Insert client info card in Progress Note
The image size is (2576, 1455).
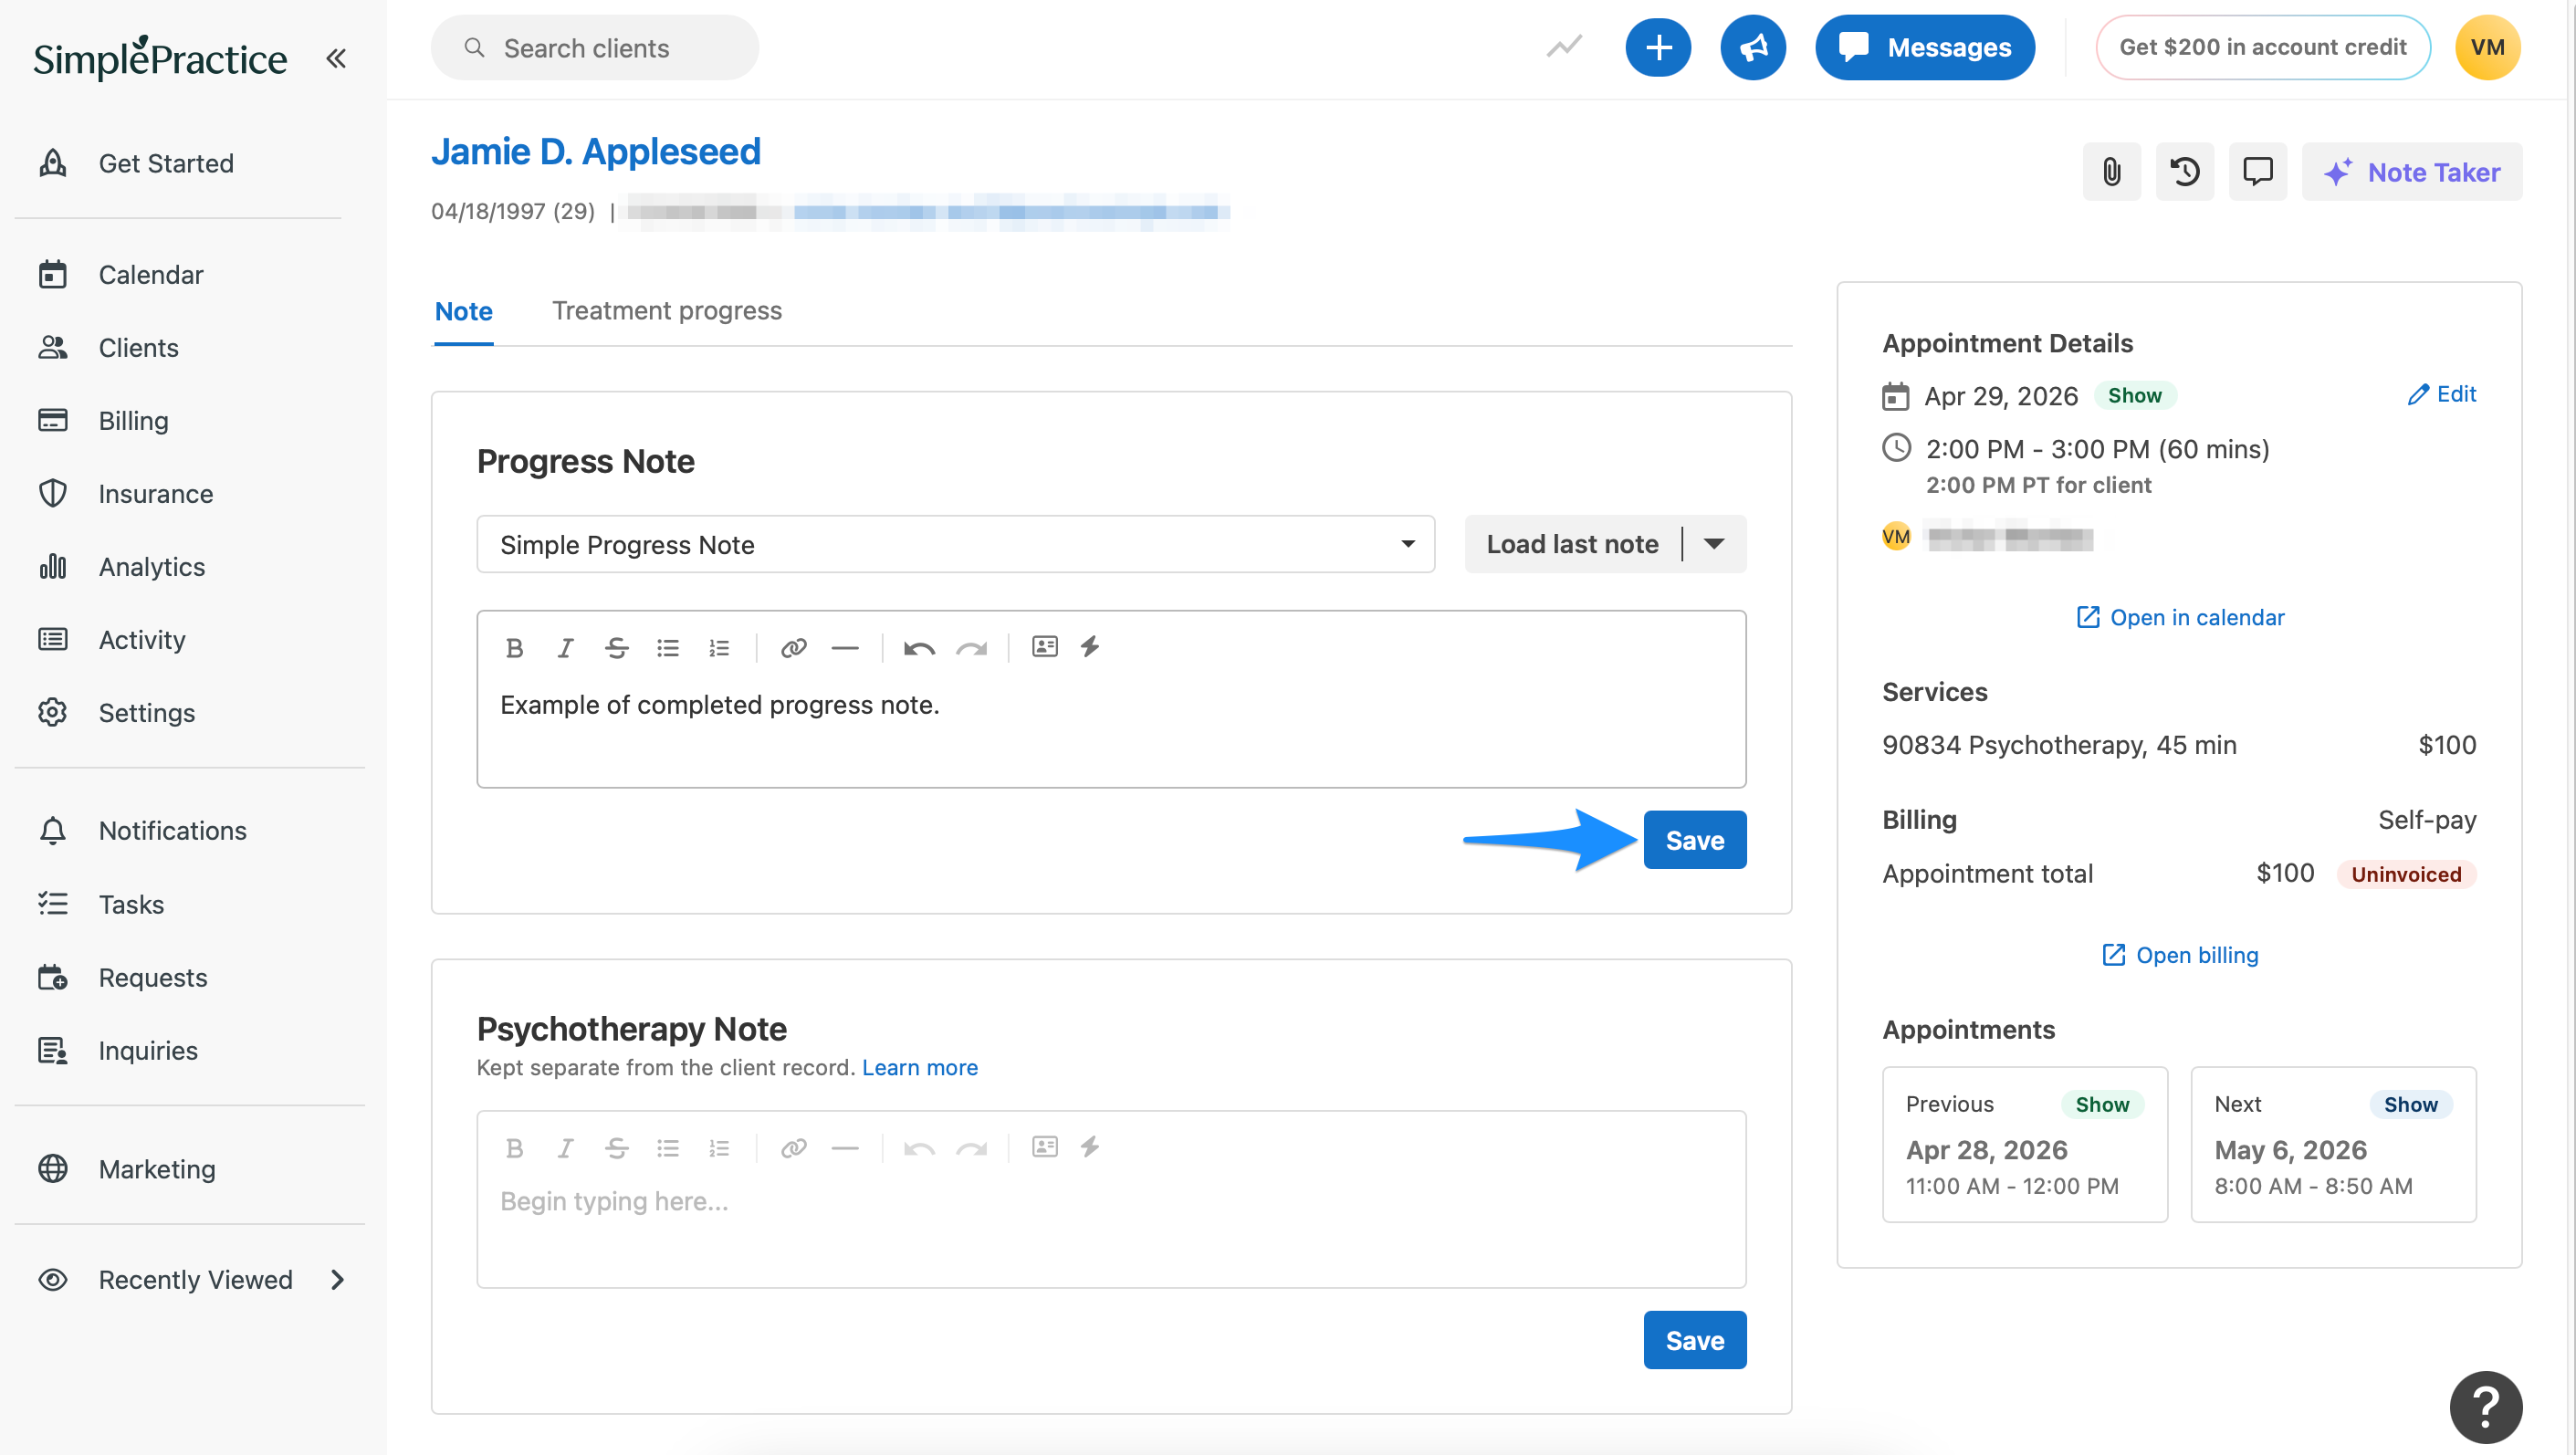click(1044, 646)
